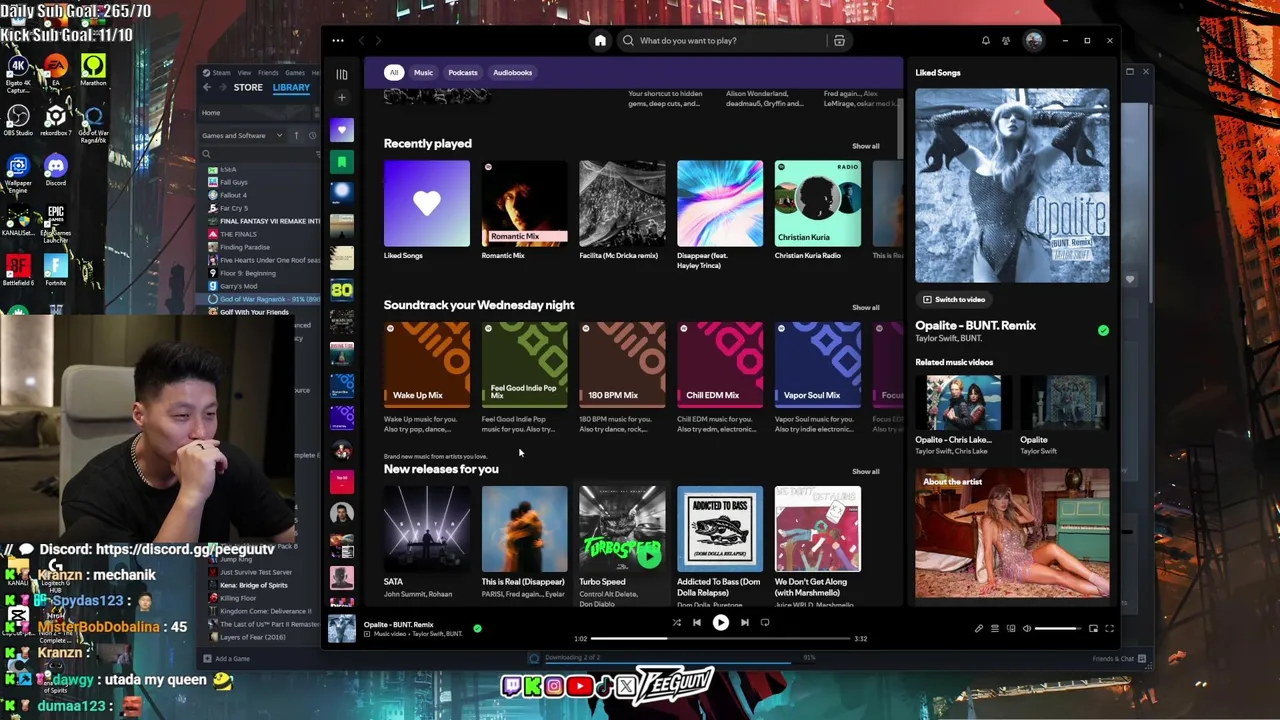Screen dimensions: 1280x720
Task: Seek within the song progress bar
Action: (720, 638)
